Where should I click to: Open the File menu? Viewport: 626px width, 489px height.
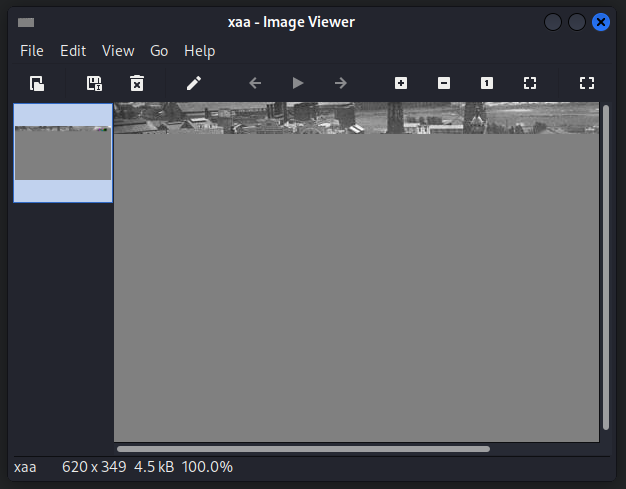[x=32, y=51]
